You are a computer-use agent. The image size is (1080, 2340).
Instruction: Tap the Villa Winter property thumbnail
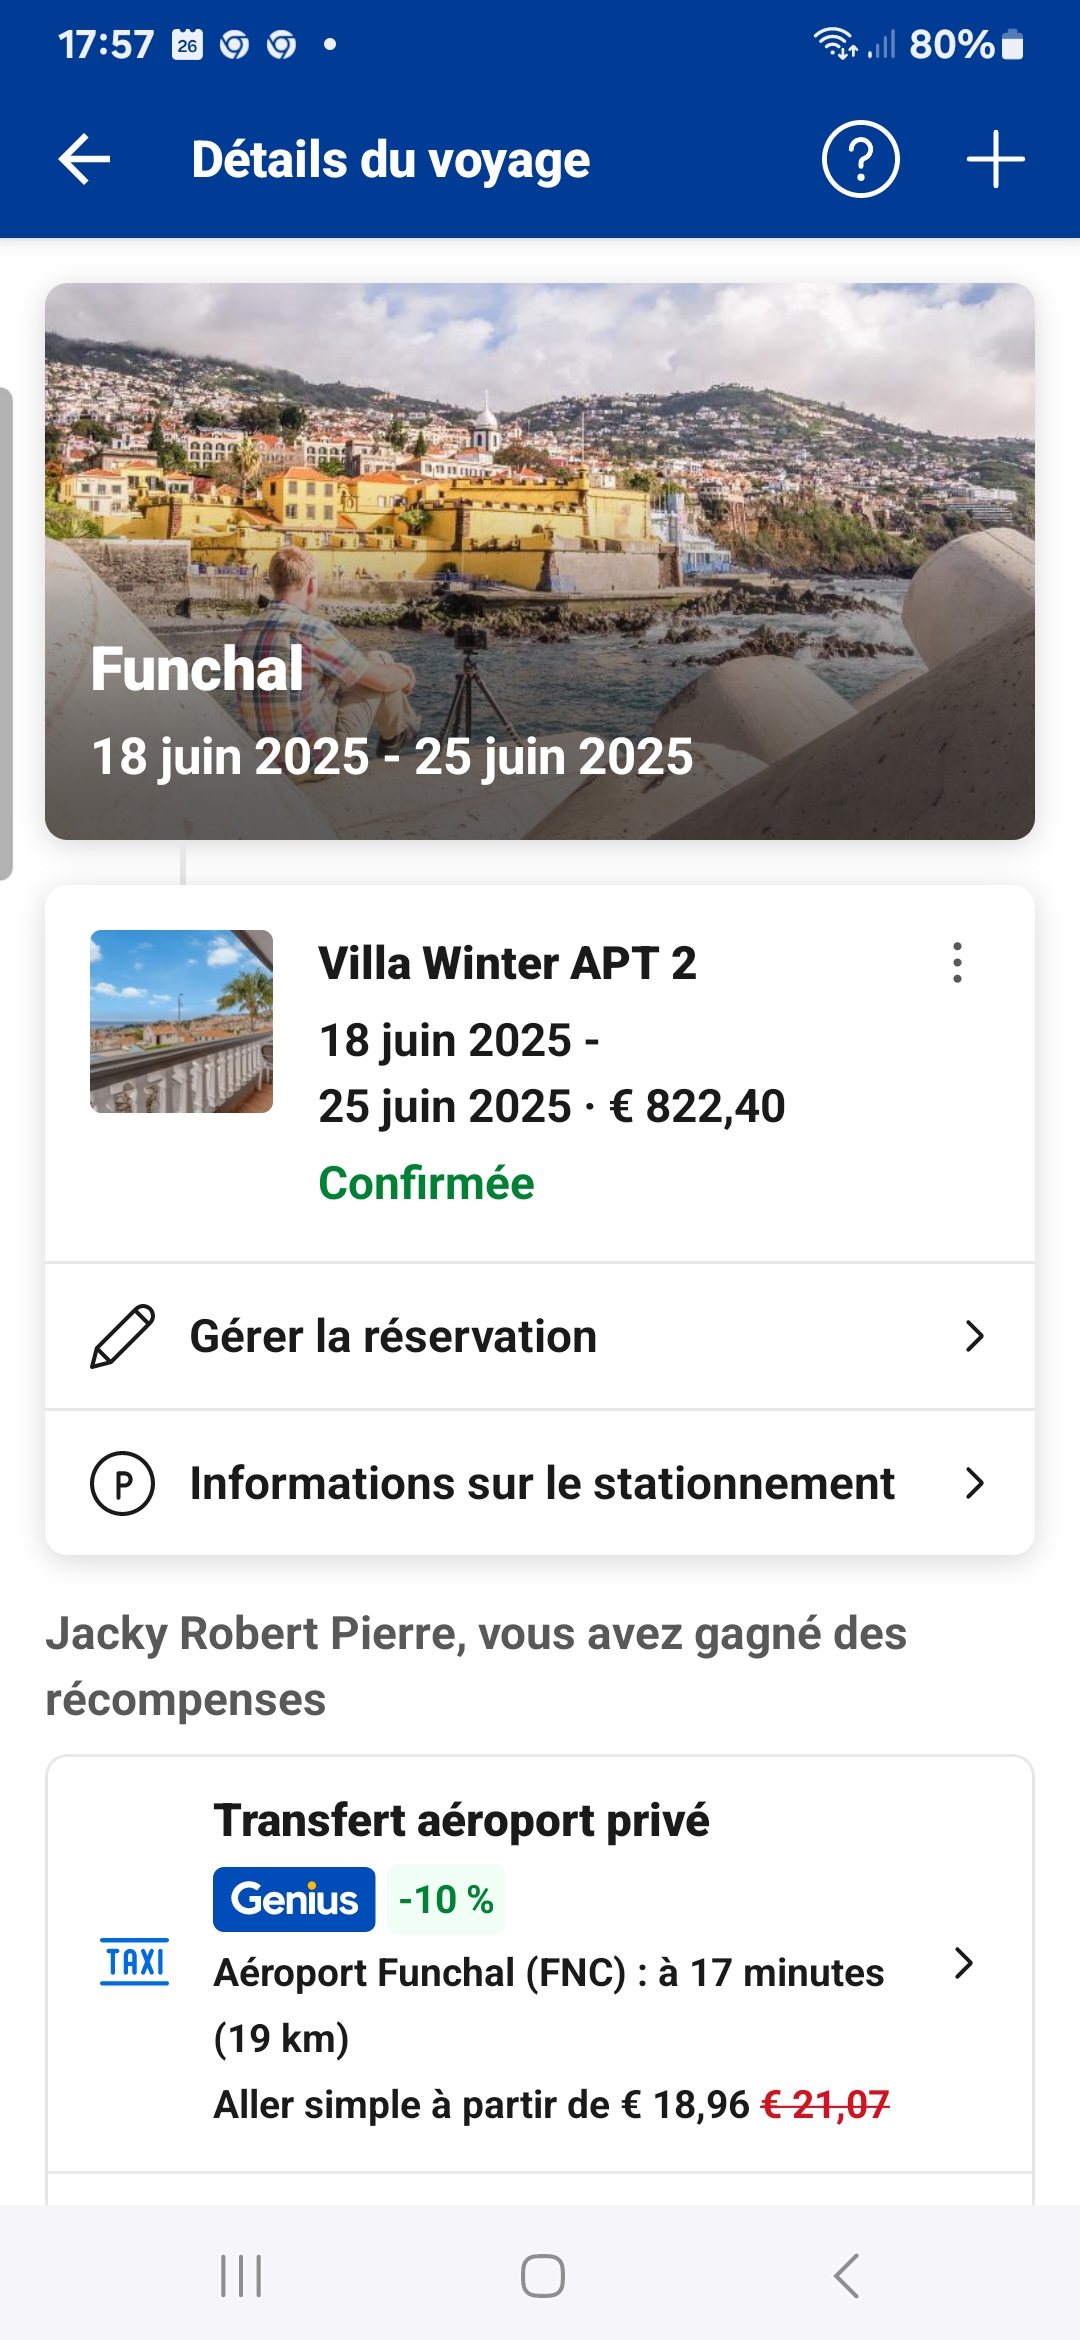[181, 1021]
